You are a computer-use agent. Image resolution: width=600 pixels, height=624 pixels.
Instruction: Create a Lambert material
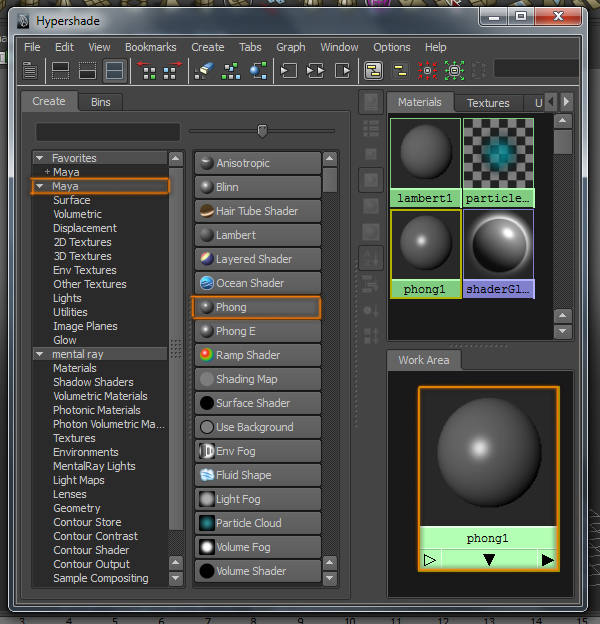pos(258,235)
